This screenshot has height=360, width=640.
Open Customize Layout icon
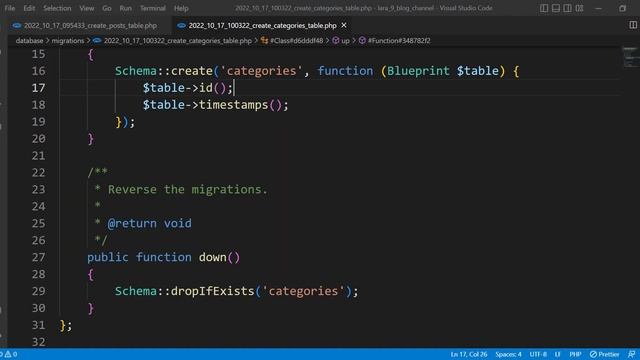click(x=579, y=8)
